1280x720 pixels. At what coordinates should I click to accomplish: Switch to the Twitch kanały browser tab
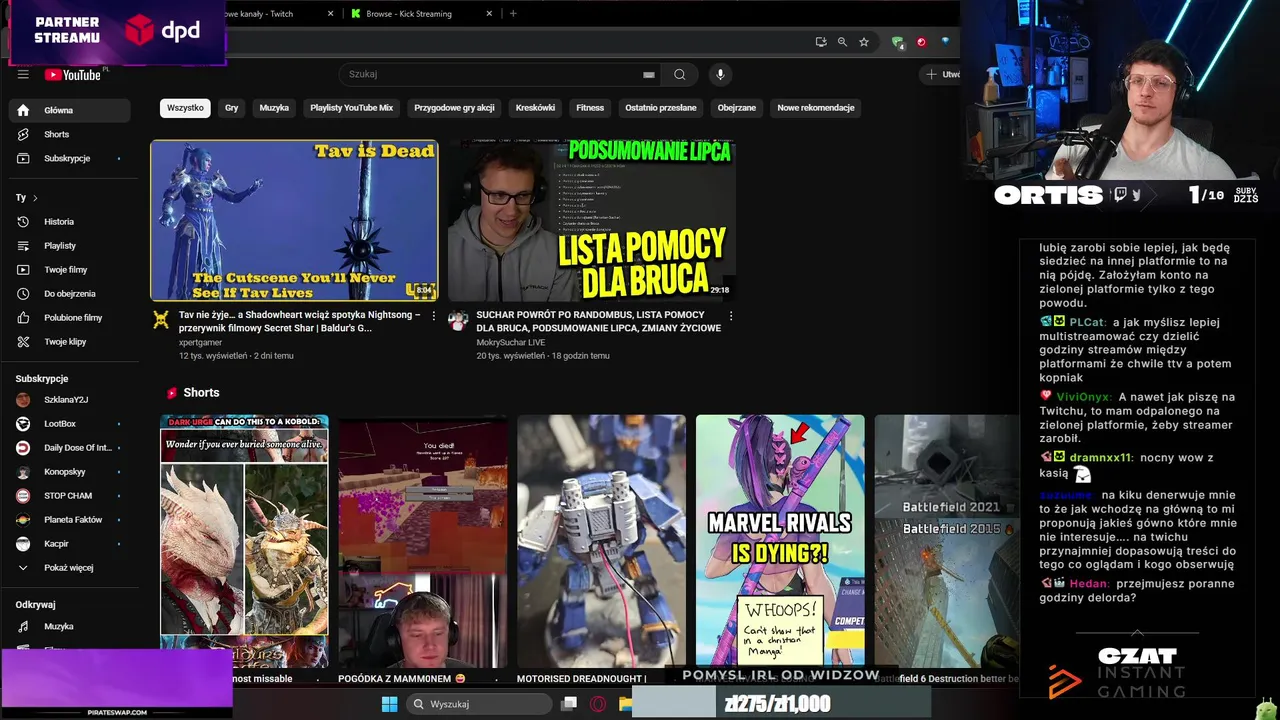point(280,14)
